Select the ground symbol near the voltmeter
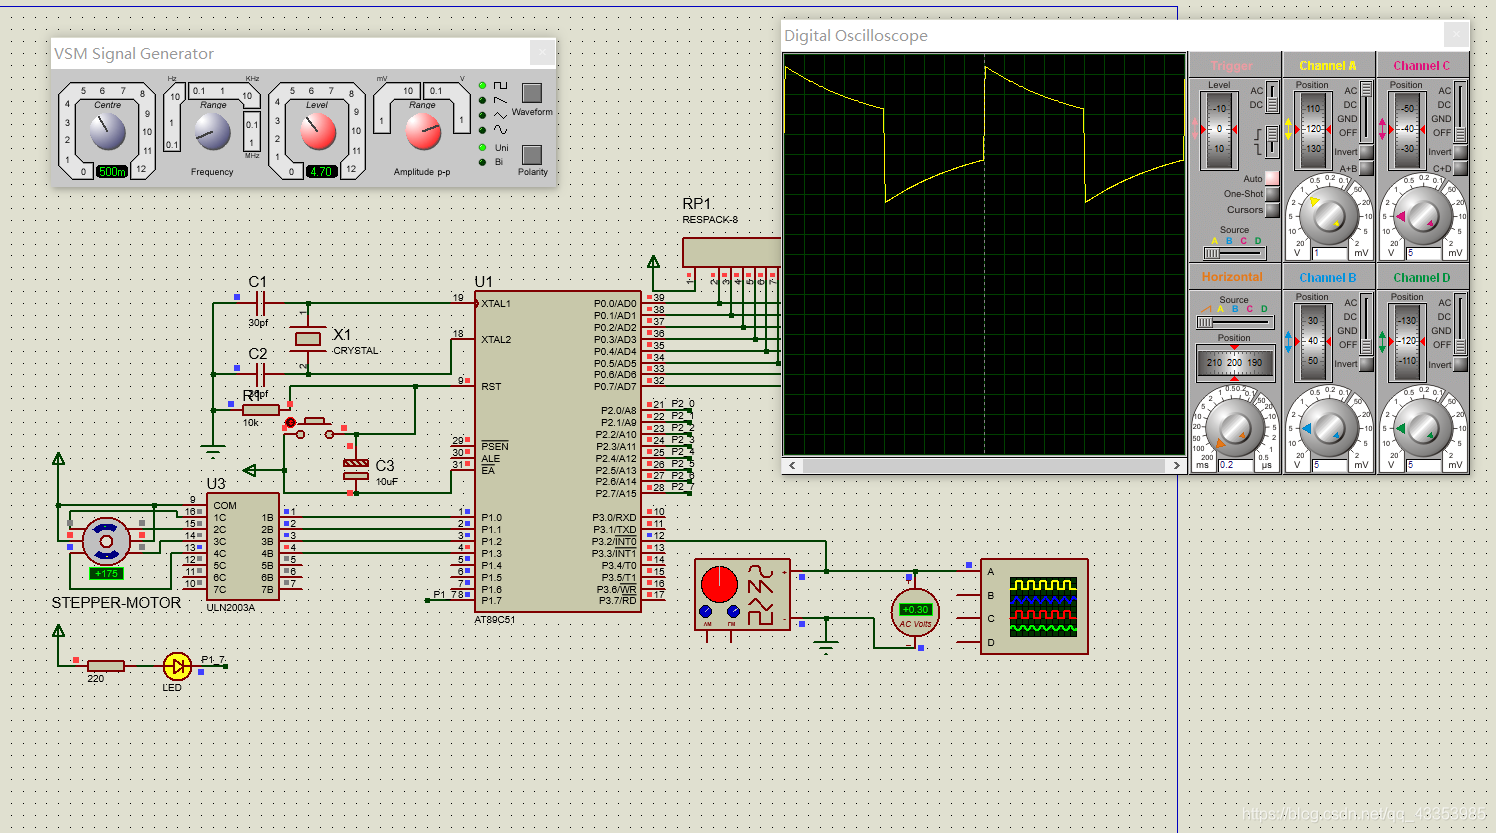 click(826, 645)
